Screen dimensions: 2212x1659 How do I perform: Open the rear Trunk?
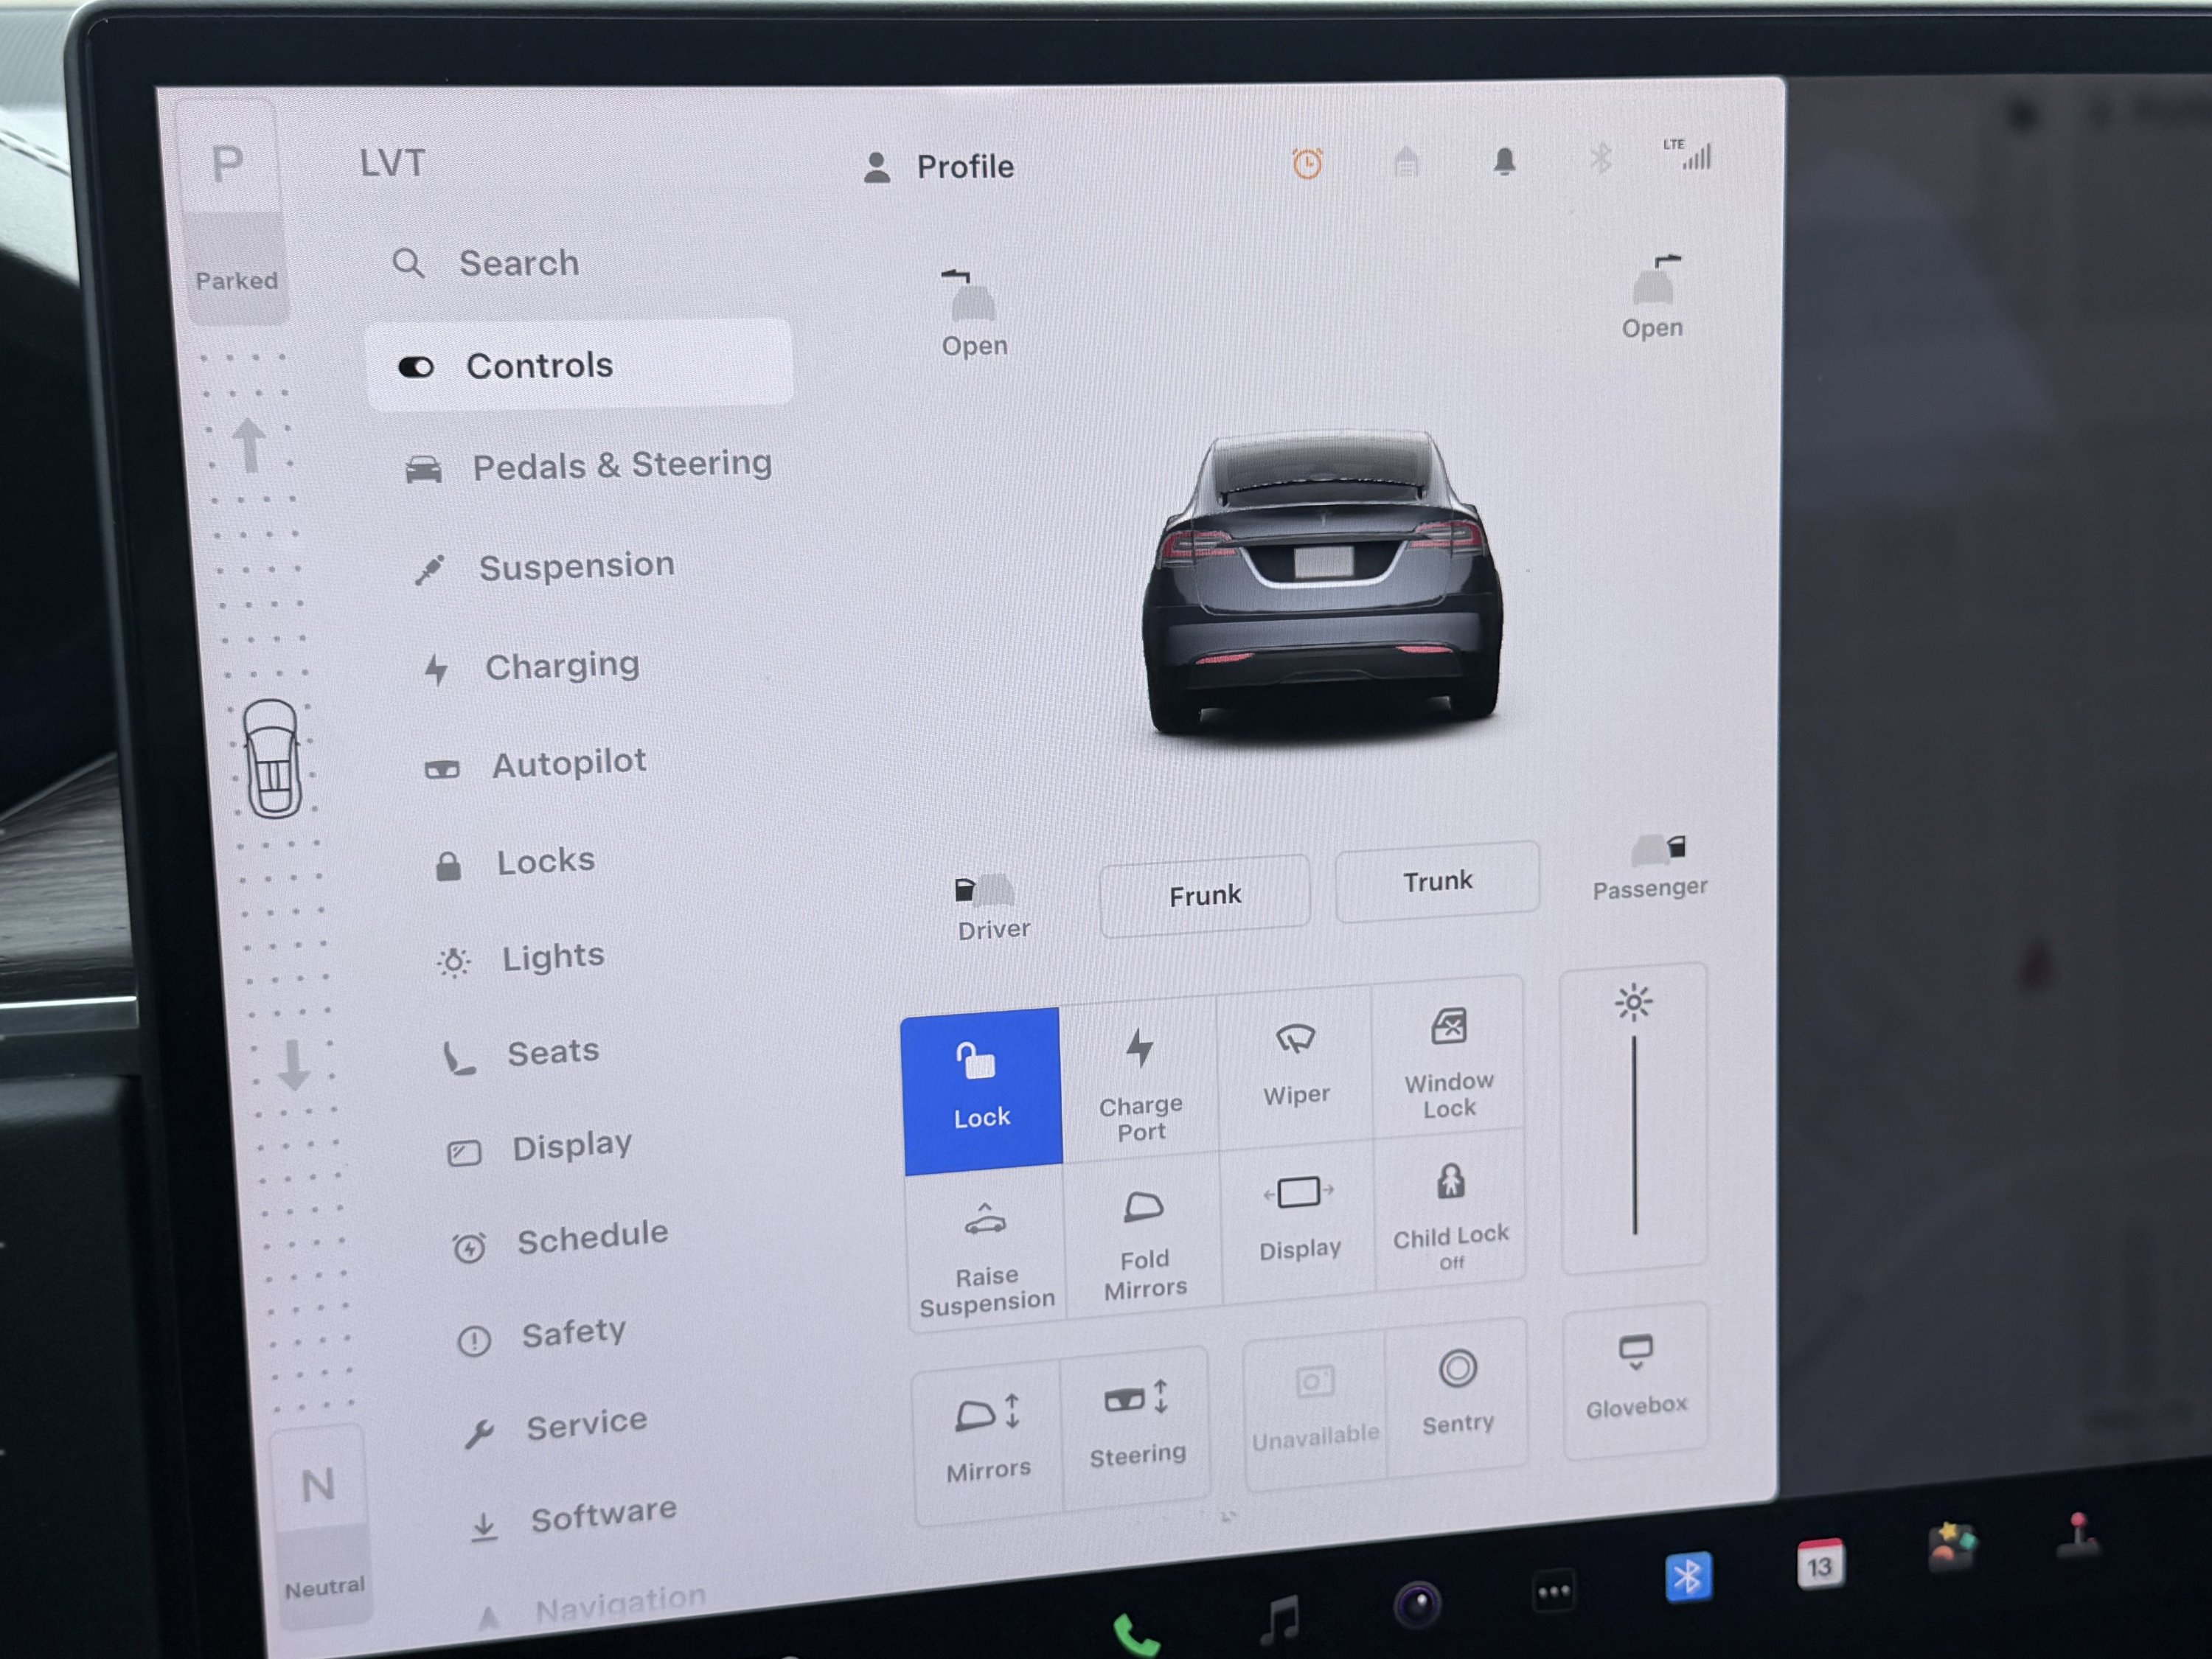(1437, 880)
